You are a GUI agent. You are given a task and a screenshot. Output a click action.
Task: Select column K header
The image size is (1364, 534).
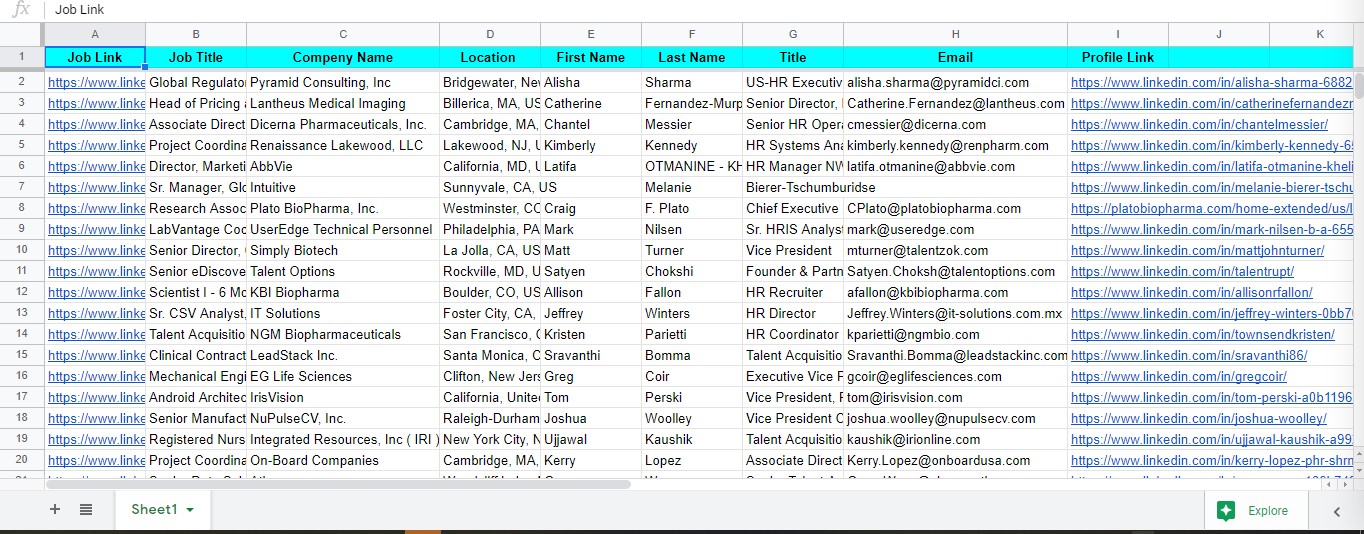coord(1319,34)
